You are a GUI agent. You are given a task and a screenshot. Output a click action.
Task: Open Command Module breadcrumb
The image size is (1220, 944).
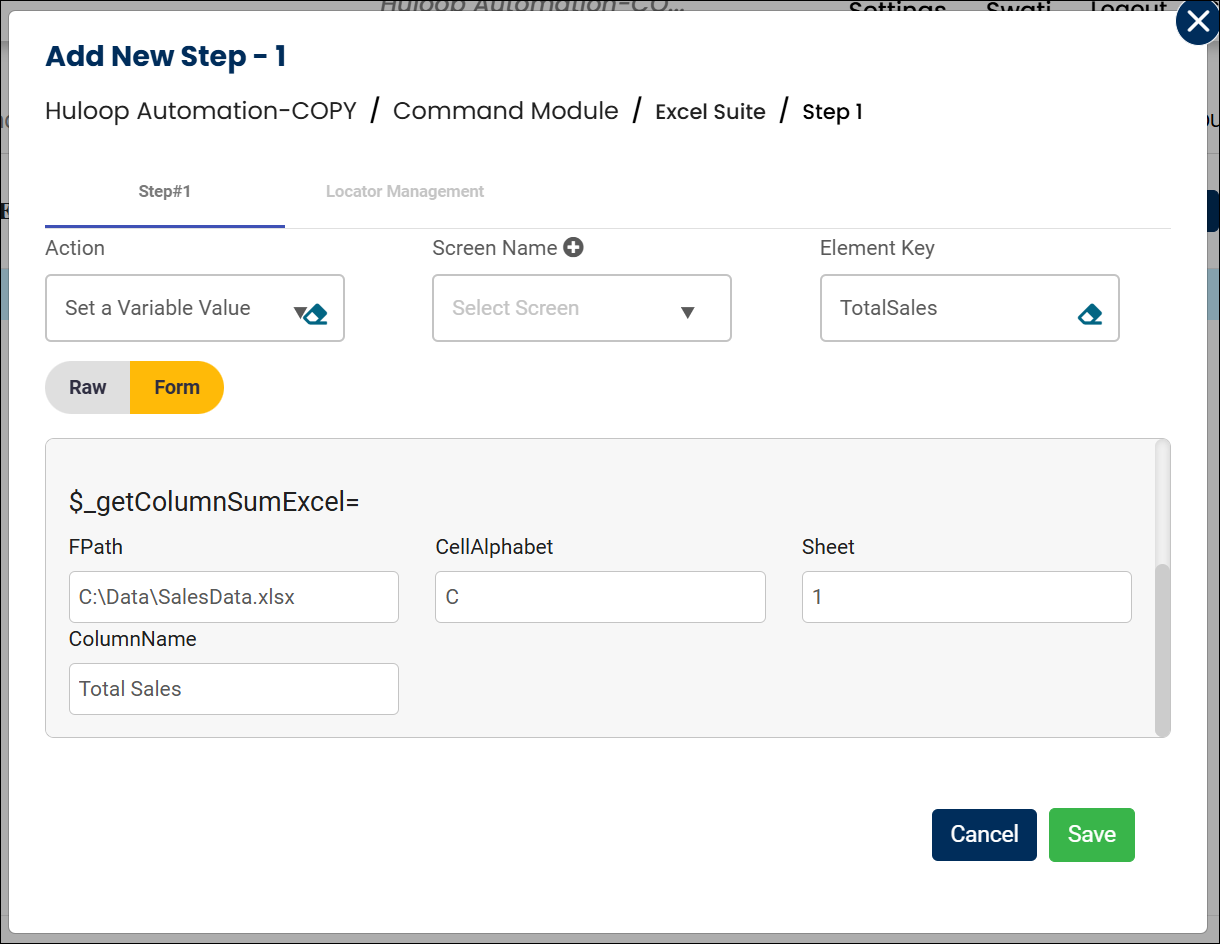point(505,111)
